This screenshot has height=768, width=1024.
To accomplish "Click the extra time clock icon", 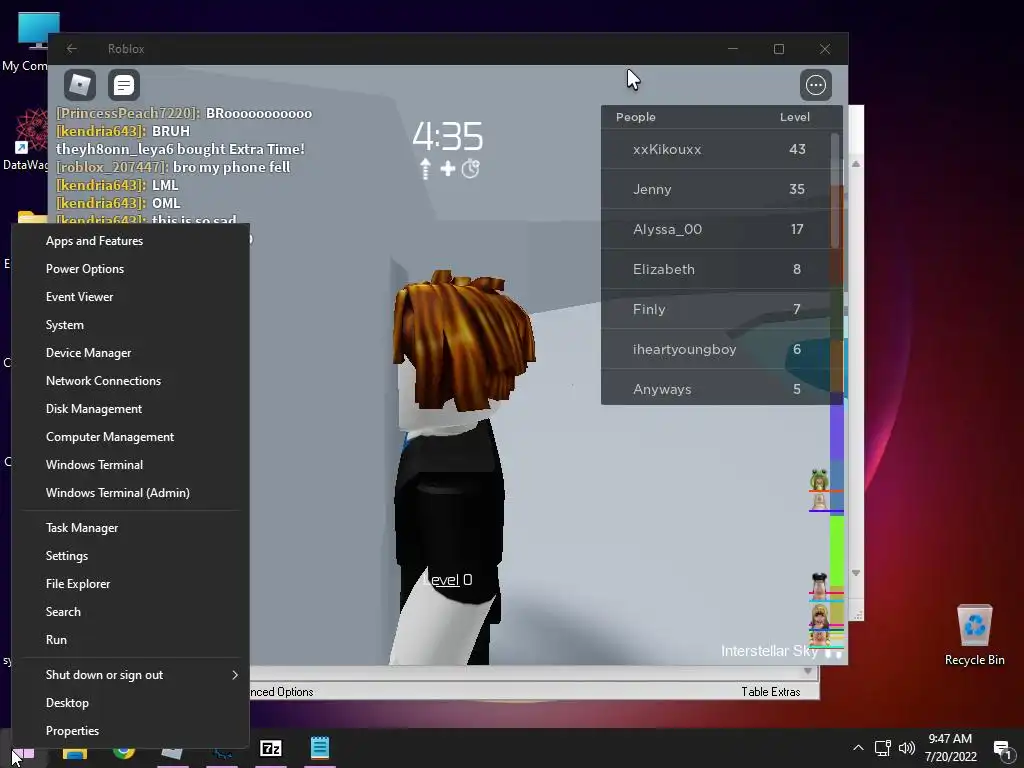I will point(470,168).
